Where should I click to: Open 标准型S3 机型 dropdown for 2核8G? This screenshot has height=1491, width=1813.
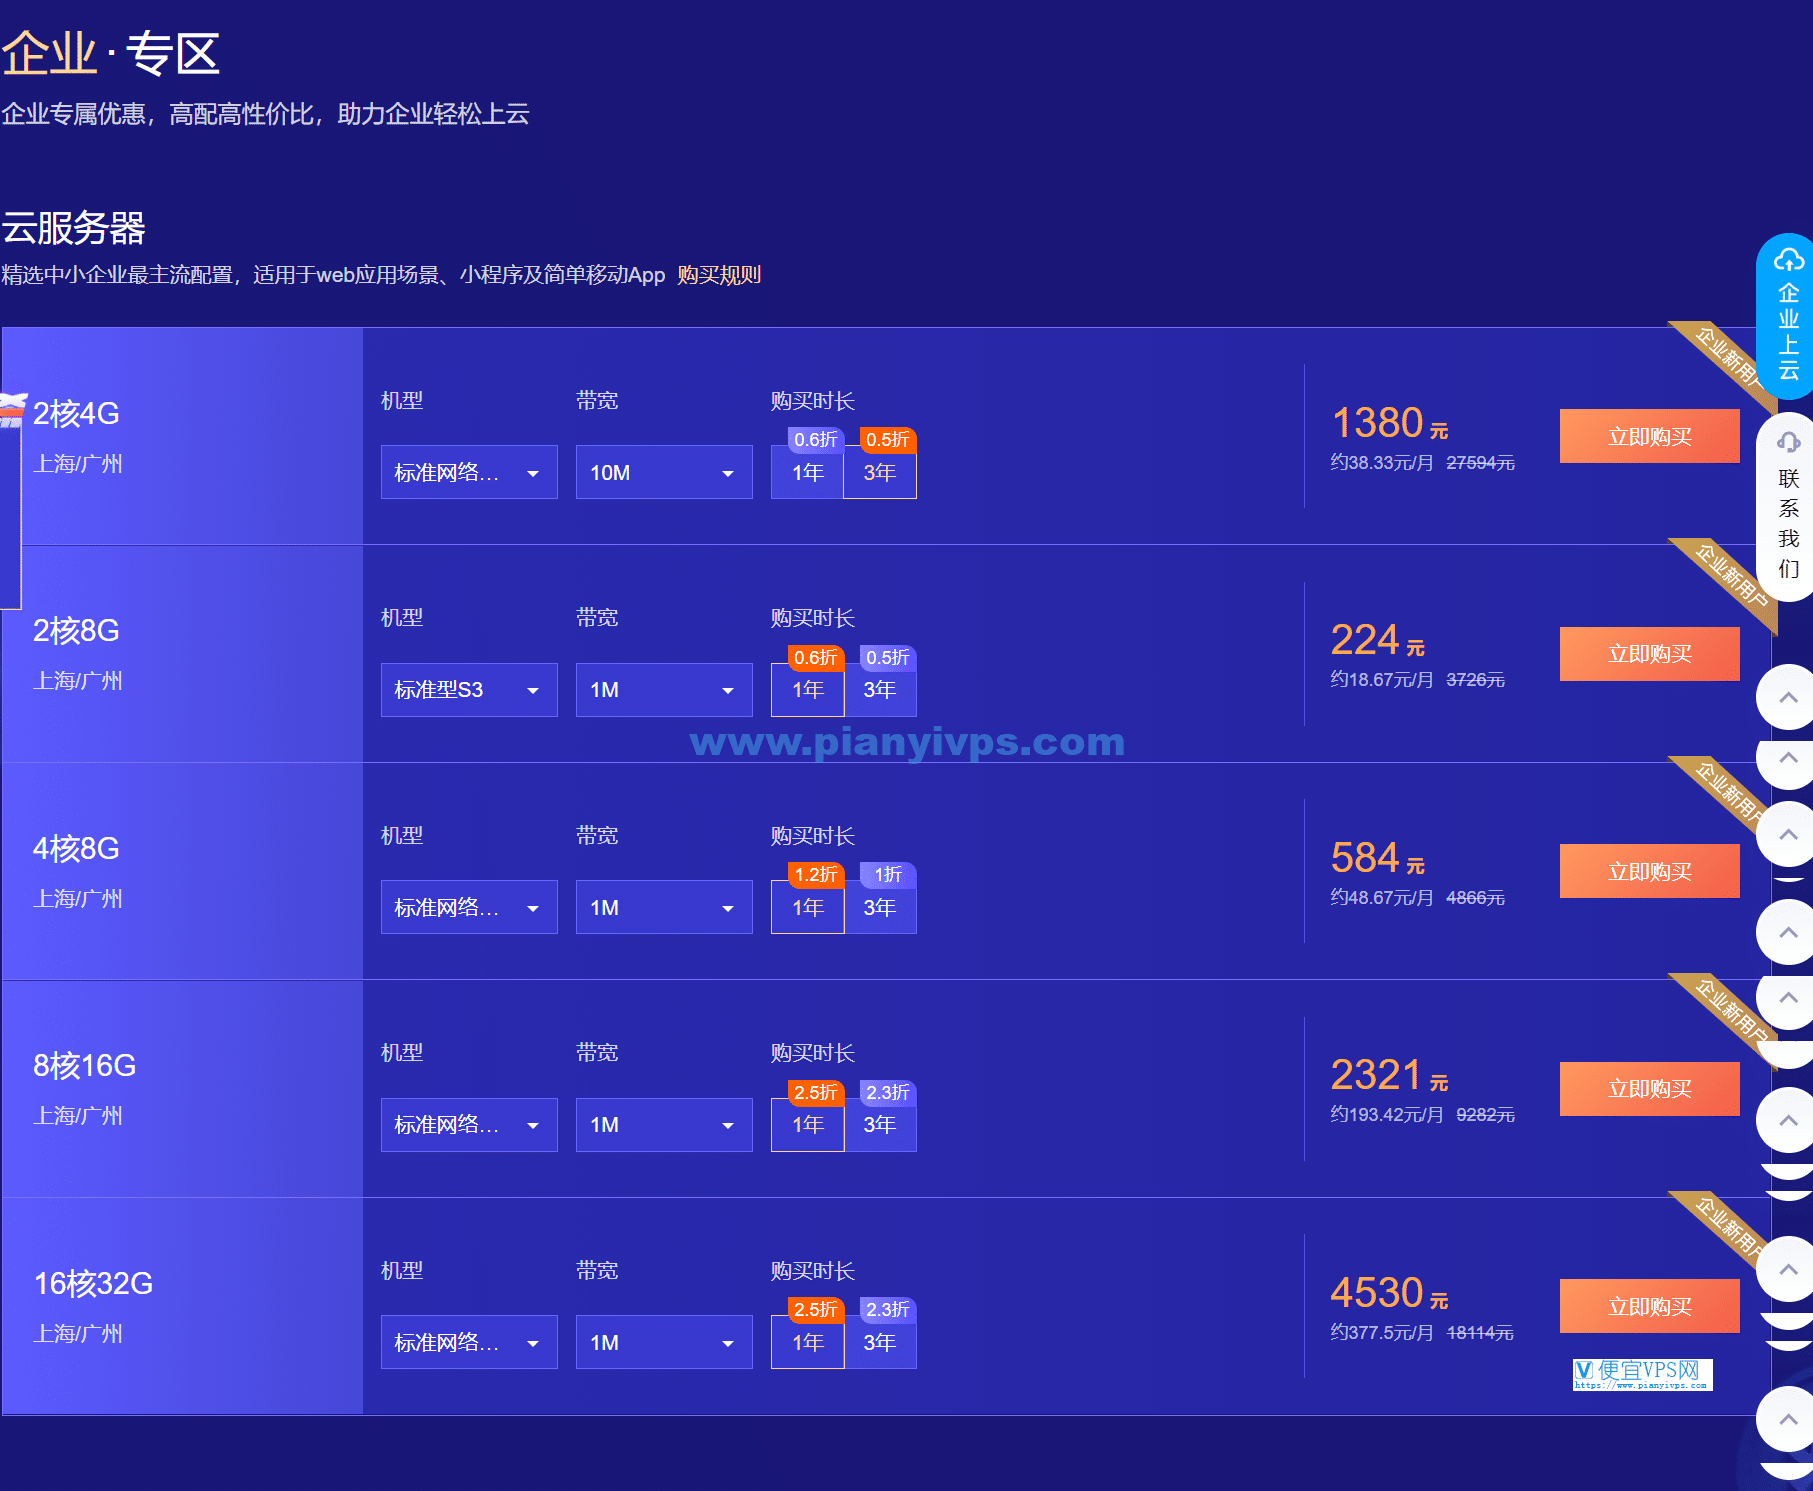click(469, 690)
